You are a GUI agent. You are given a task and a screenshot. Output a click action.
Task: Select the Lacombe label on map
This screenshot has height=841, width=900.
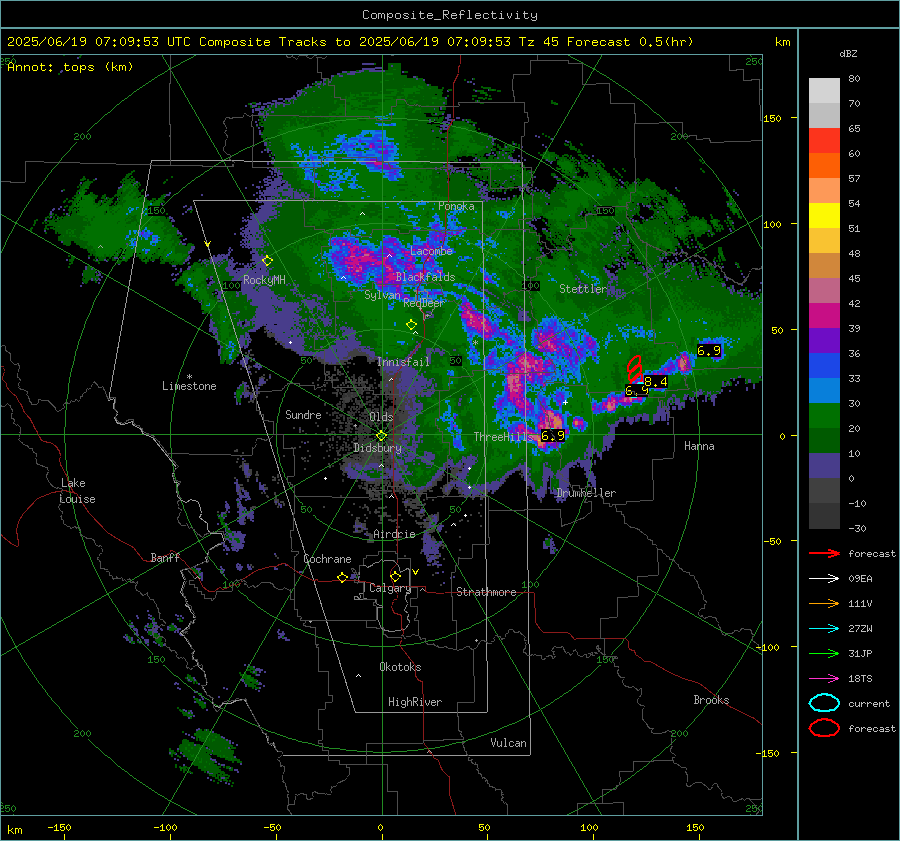(x=431, y=251)
